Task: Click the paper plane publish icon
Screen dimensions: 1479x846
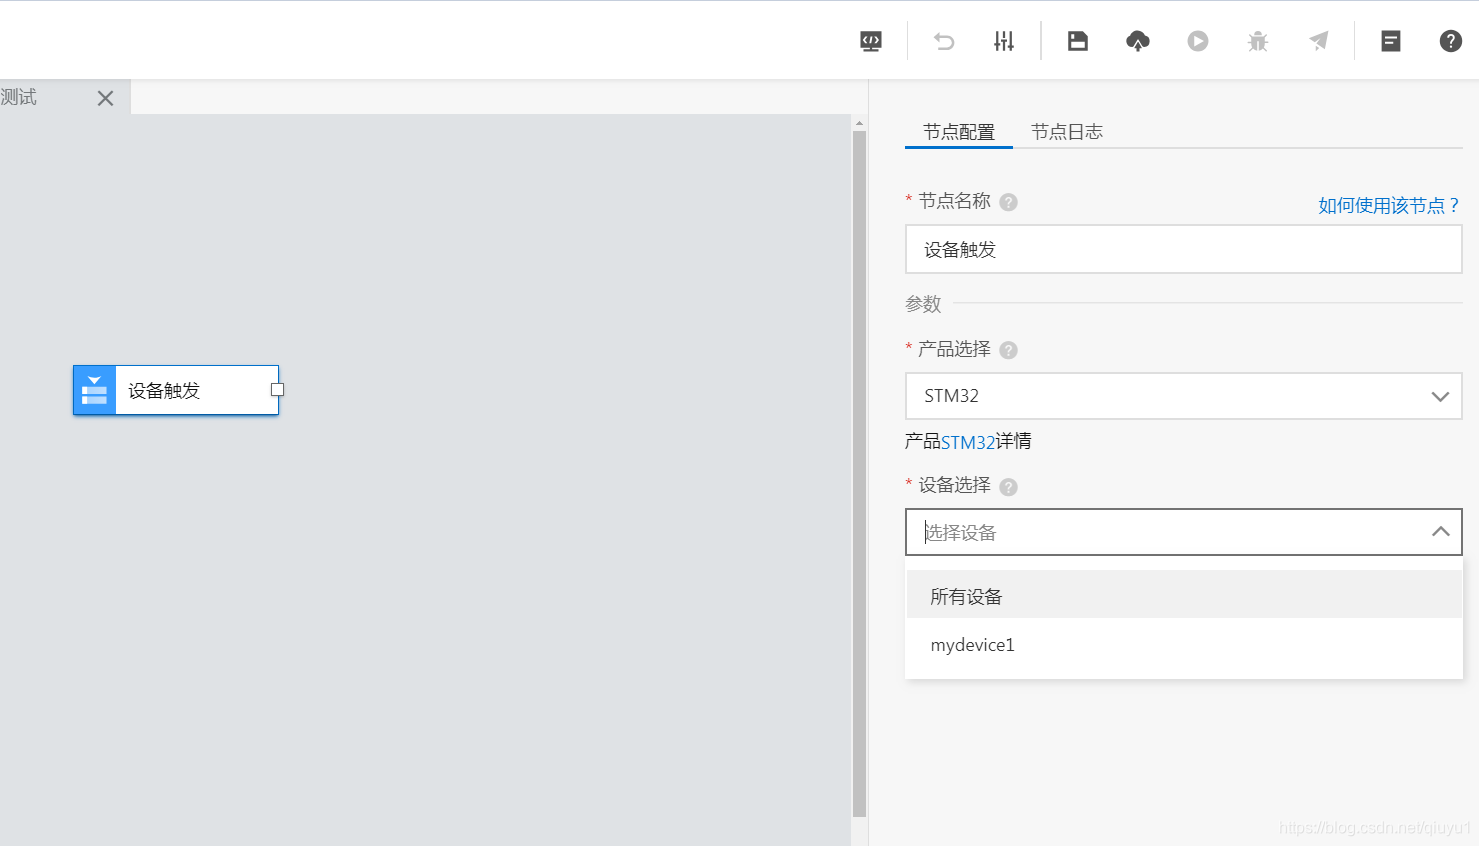Action: tap(1319, 41)
